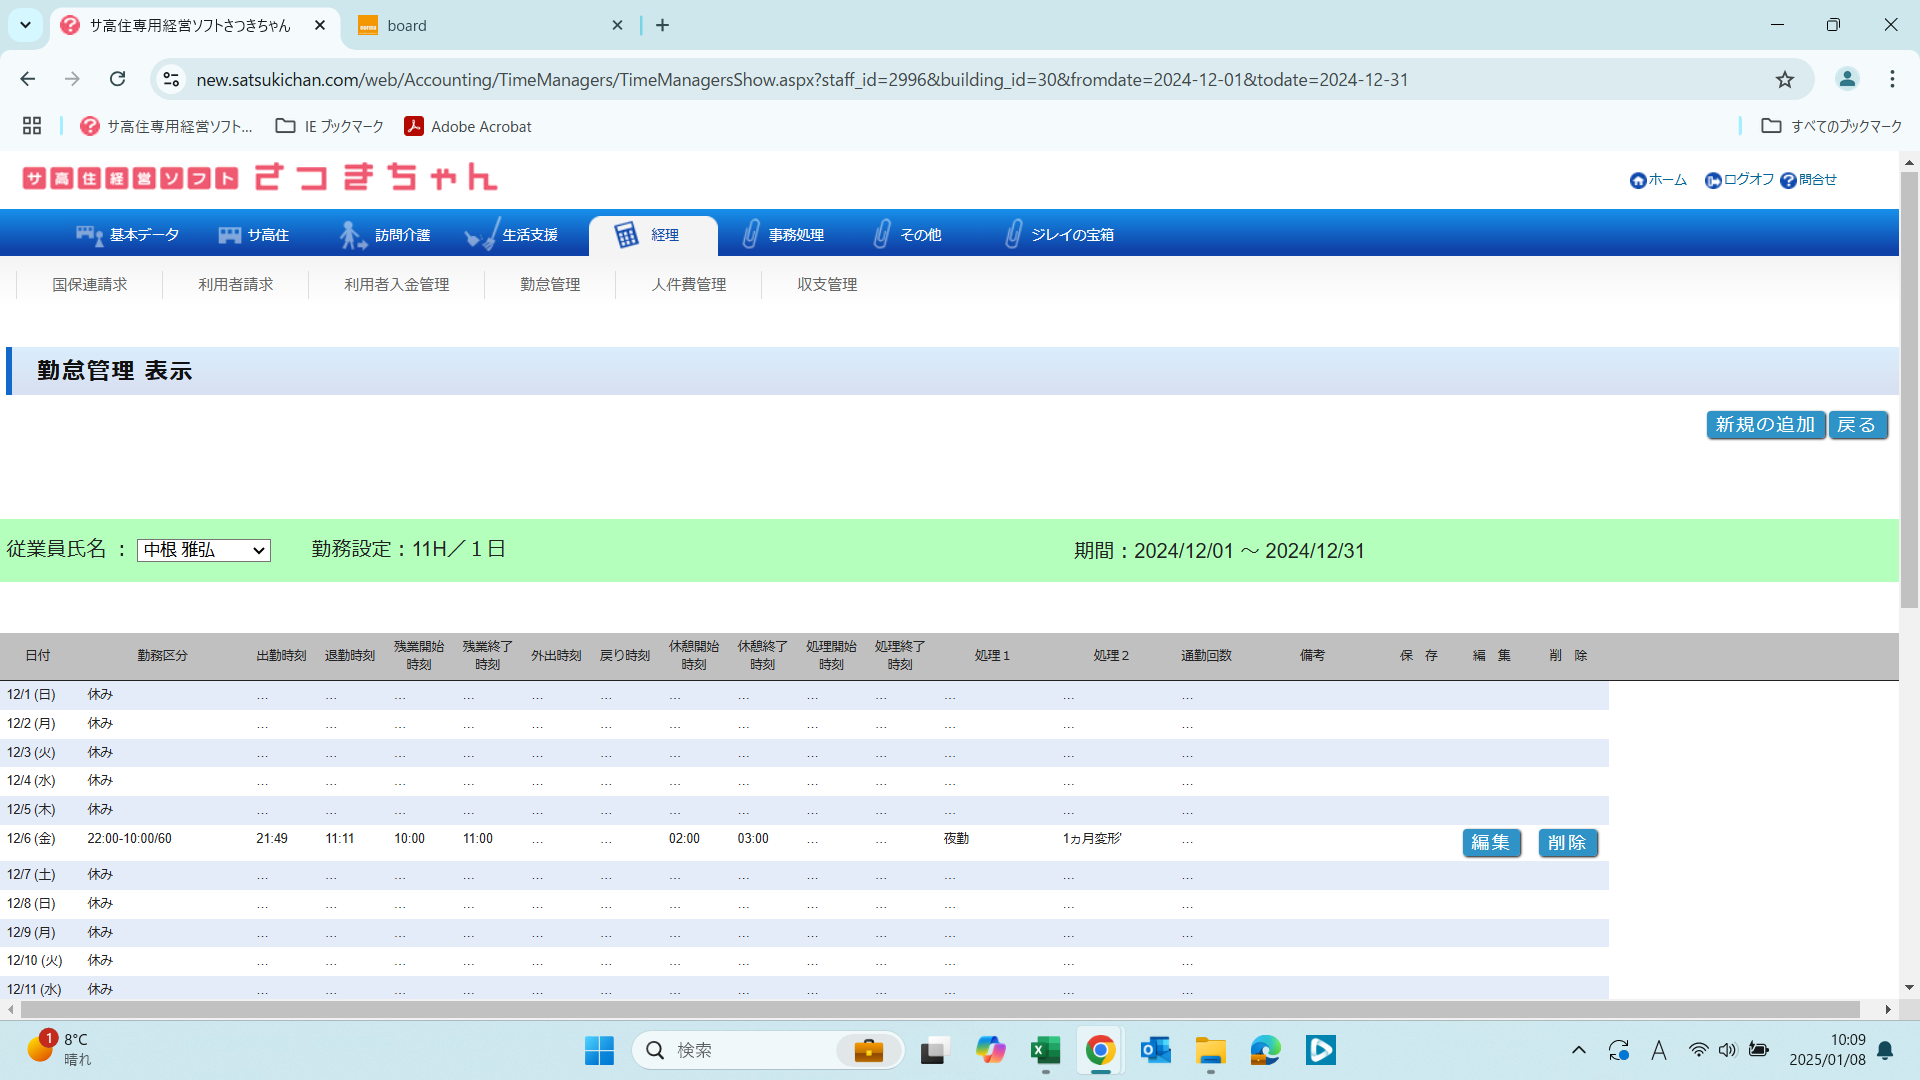Click the browser address bar URL
Image resolution: width=1920 pixels, height=1080 pixels.
pyautogui.click(x=800, y=80)
